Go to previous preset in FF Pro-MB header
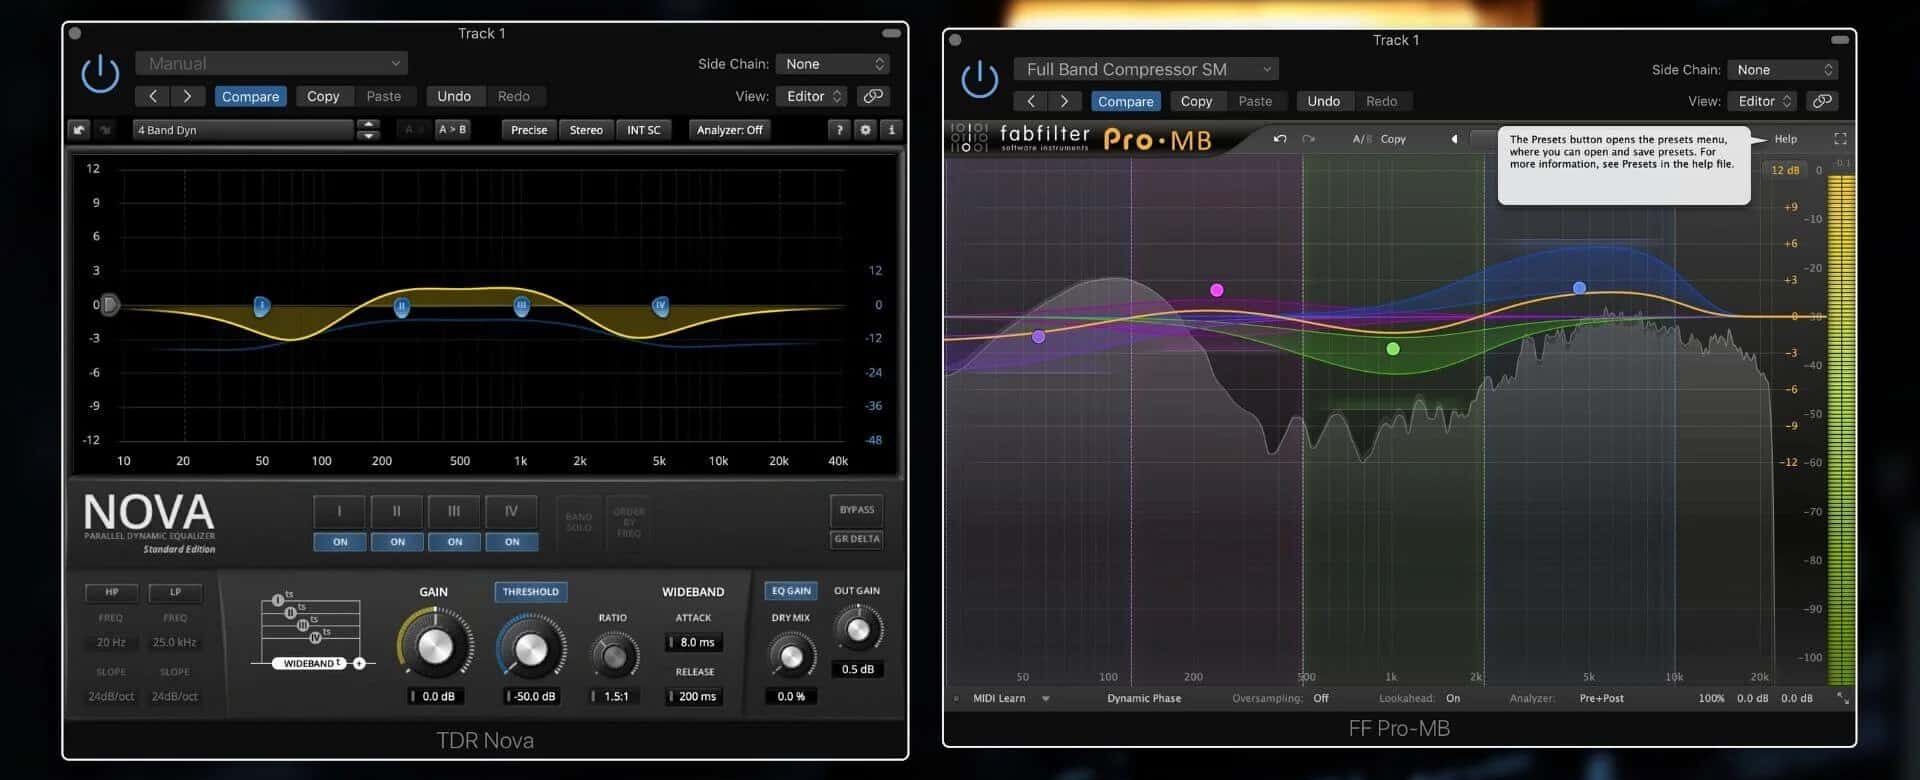Image resolution: width=1920 pixels, height=780 pixels. [x=1031, y=101]
